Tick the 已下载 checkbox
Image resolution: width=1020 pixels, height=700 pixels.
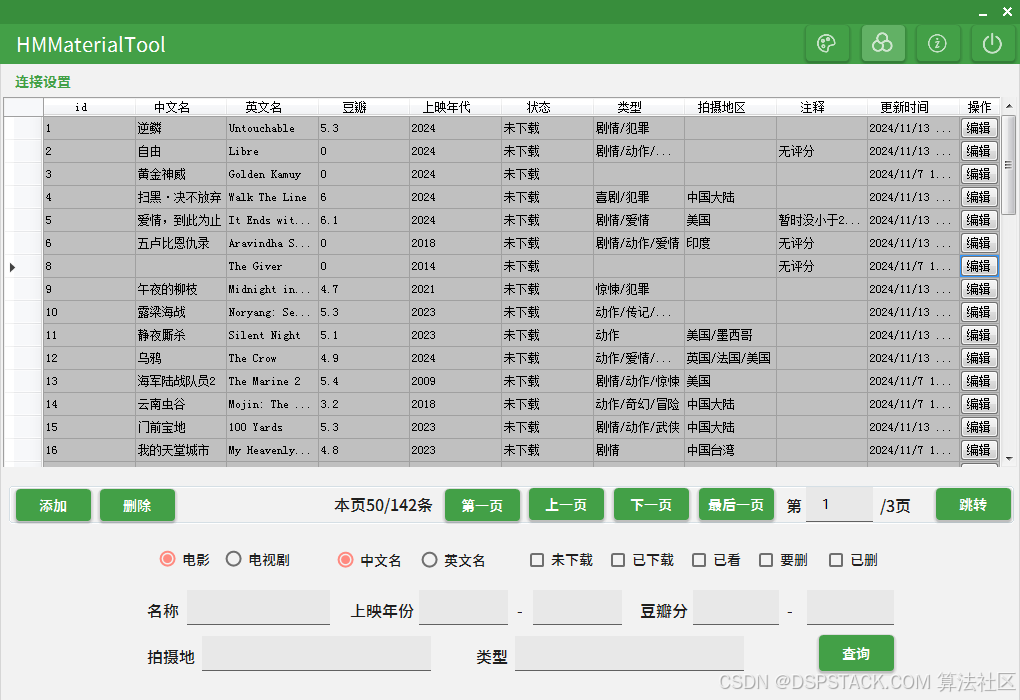(x=618, y=560)
